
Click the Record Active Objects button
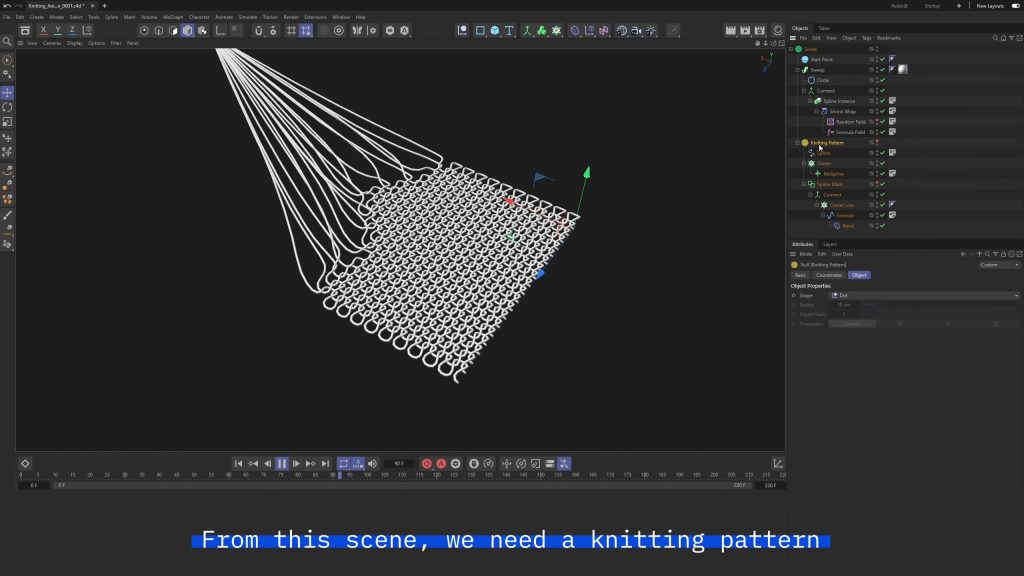click(x=426, y=464)
